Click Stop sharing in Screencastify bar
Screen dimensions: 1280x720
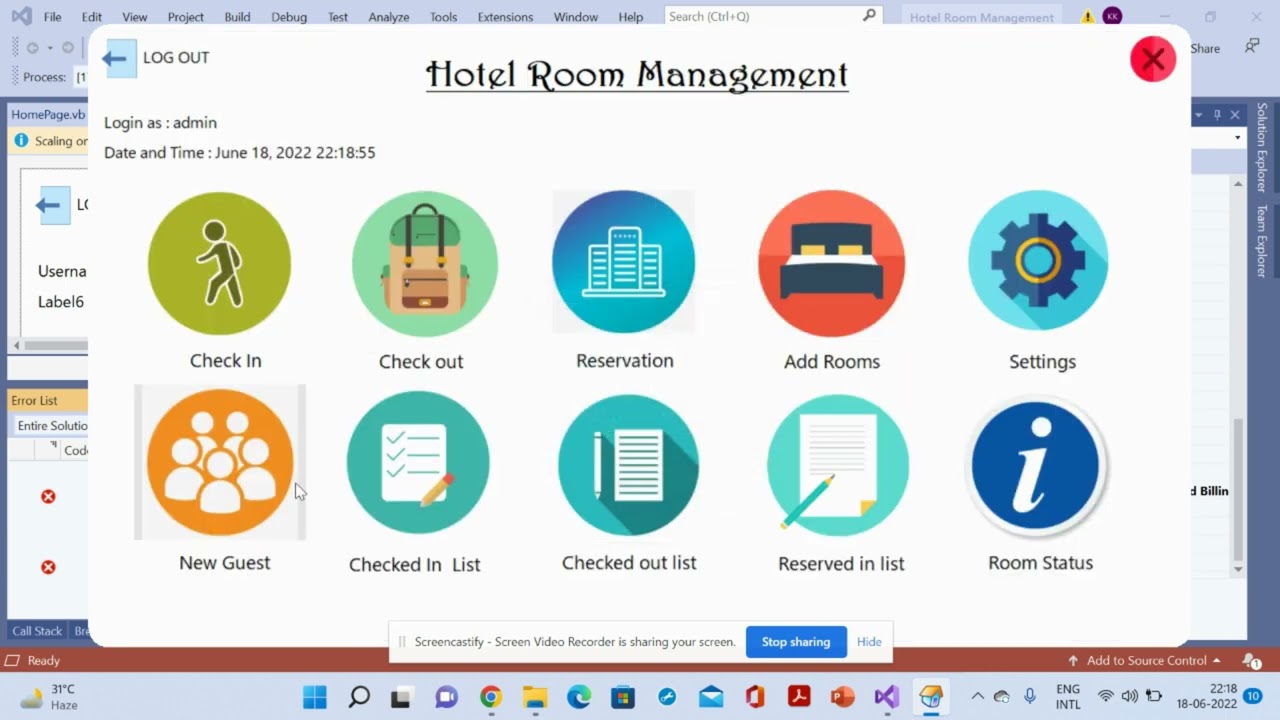796,642
